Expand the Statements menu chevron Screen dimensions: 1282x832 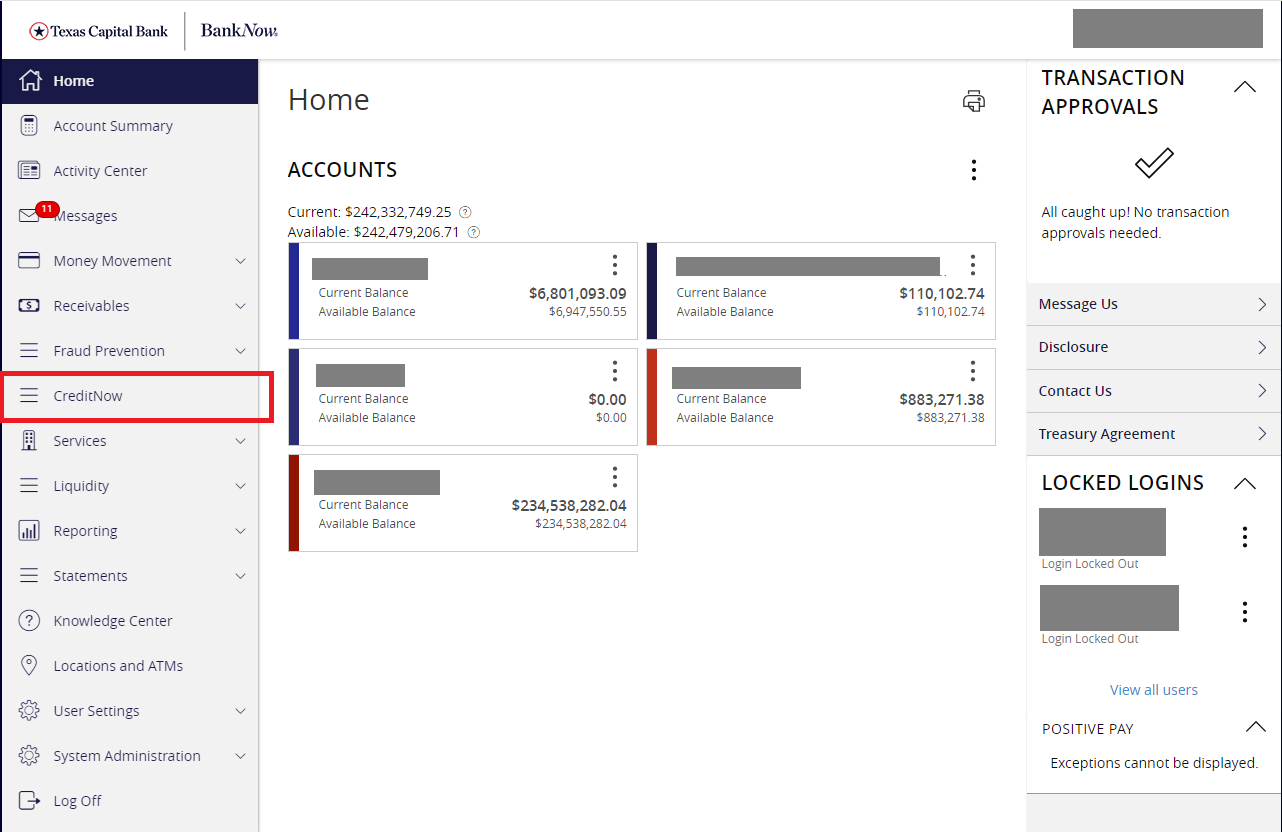[x=240, y=576]
